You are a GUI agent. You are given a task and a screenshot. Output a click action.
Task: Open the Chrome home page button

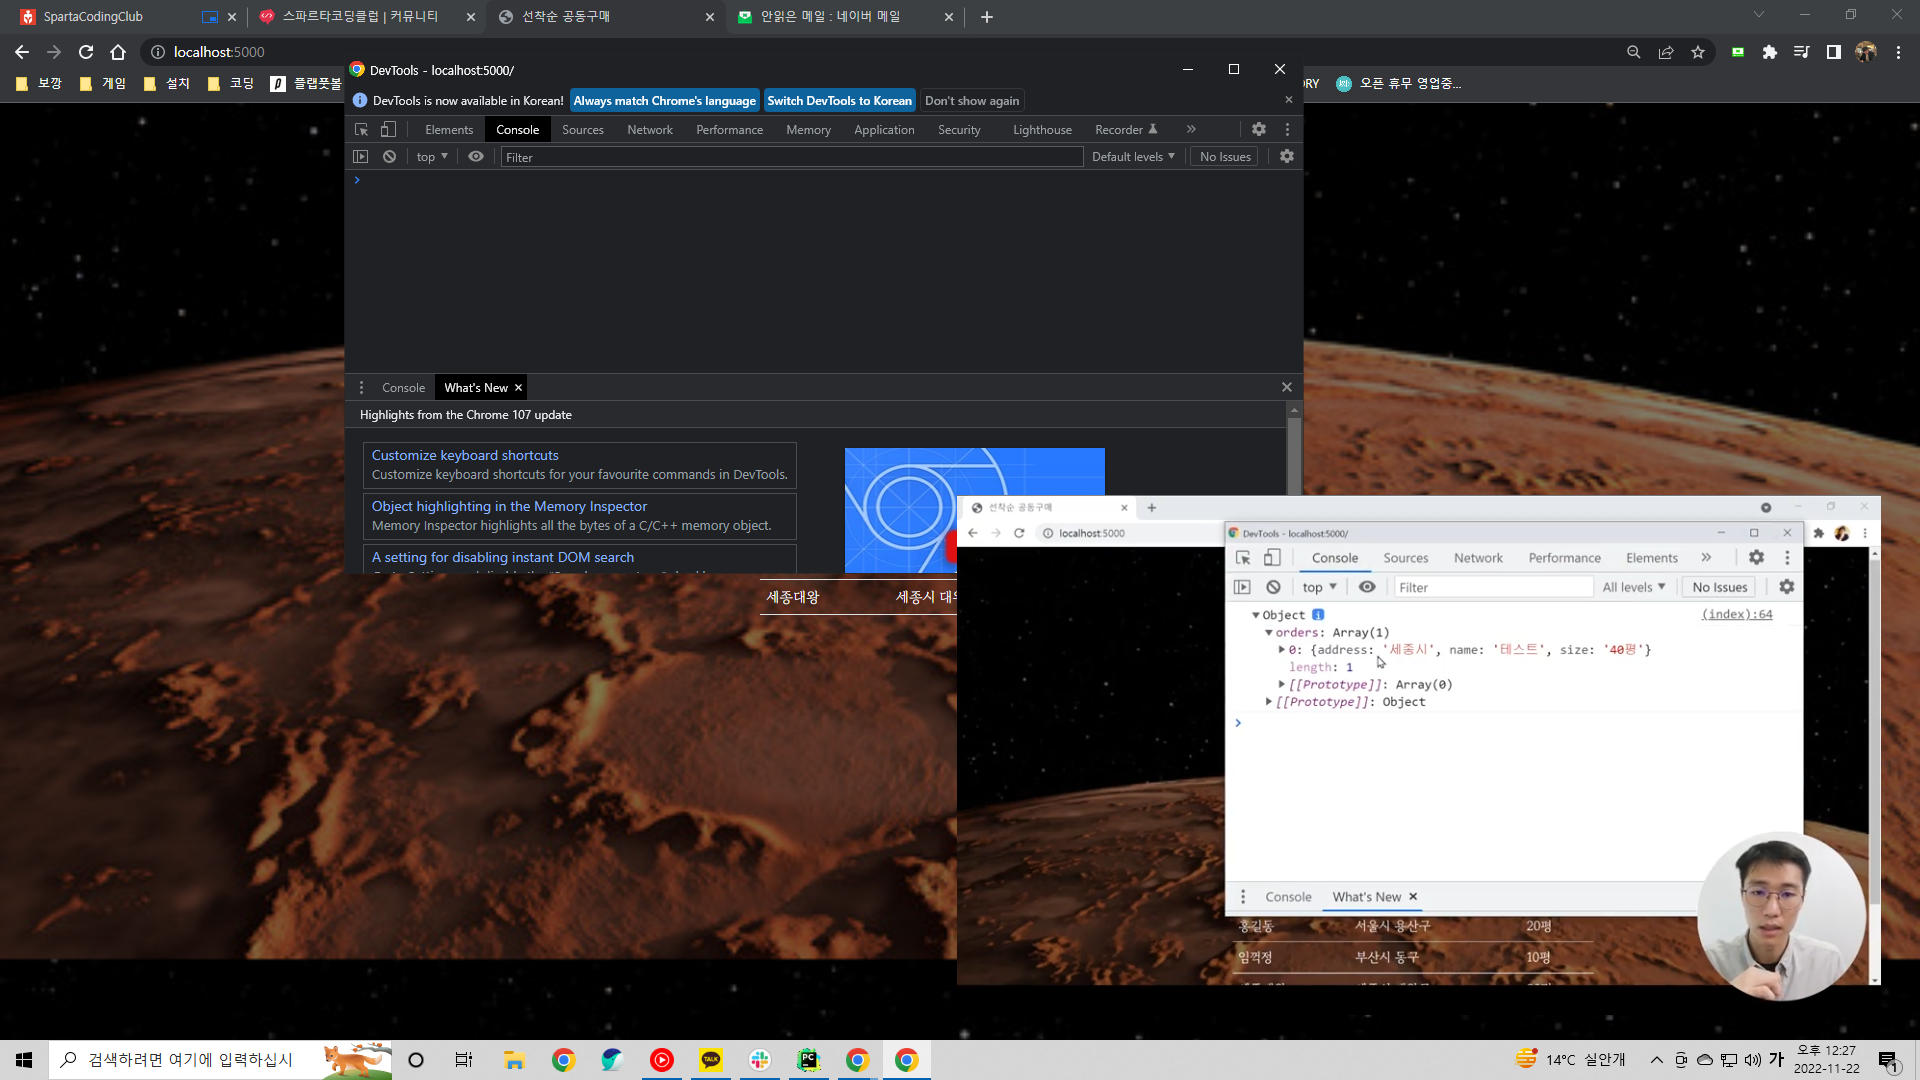coord(118,52)
